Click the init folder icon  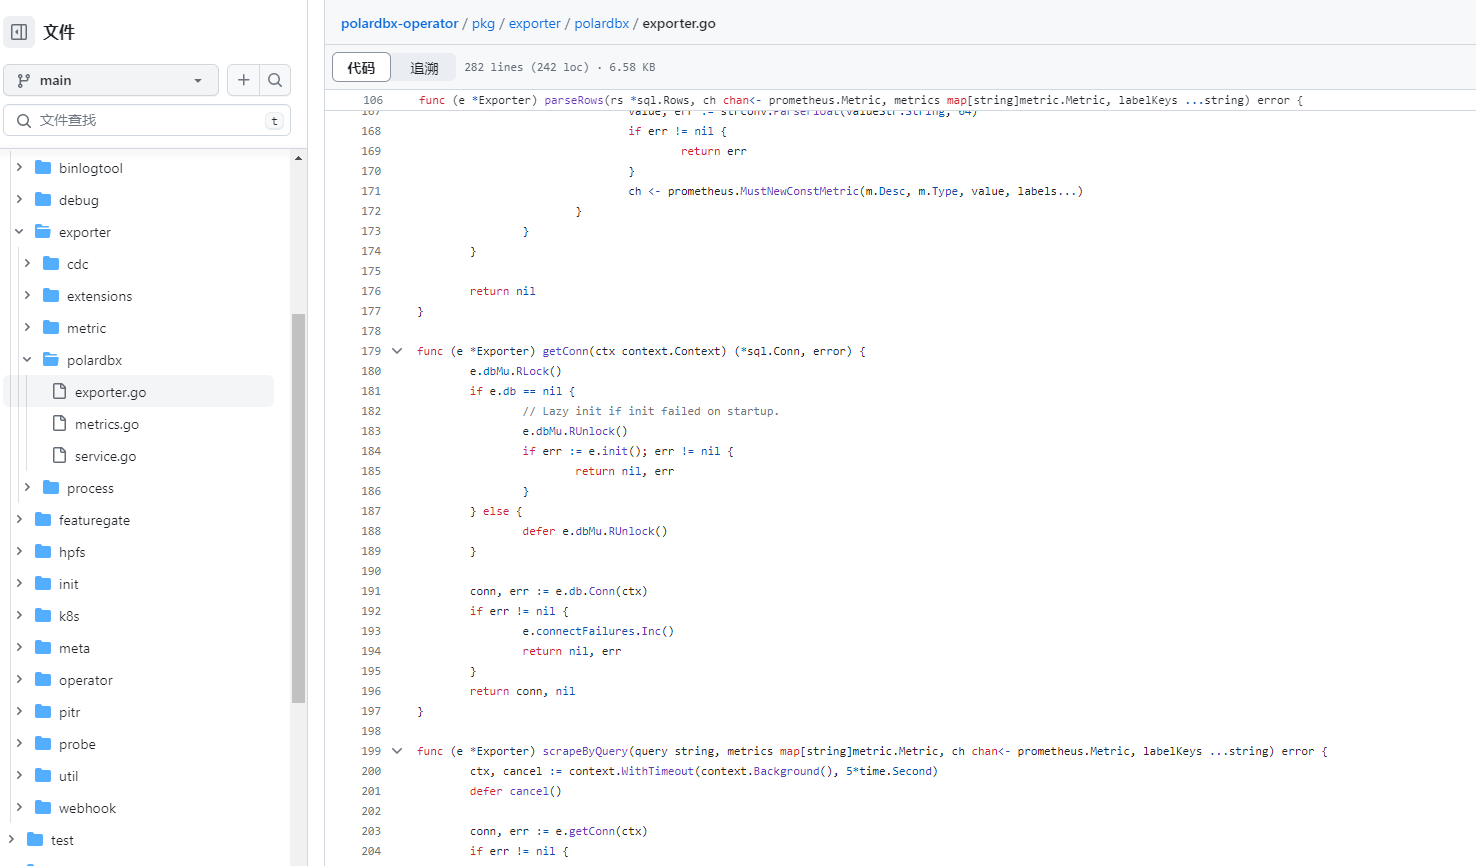coord(43,584)
